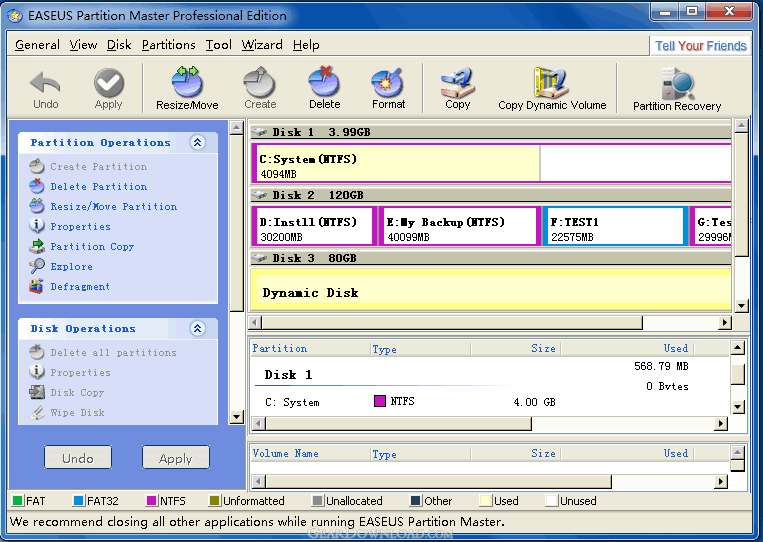Screen dimensions: 763x542
Task: Click disk map horizontal scroll right arrow
Action: pos(725,322)
